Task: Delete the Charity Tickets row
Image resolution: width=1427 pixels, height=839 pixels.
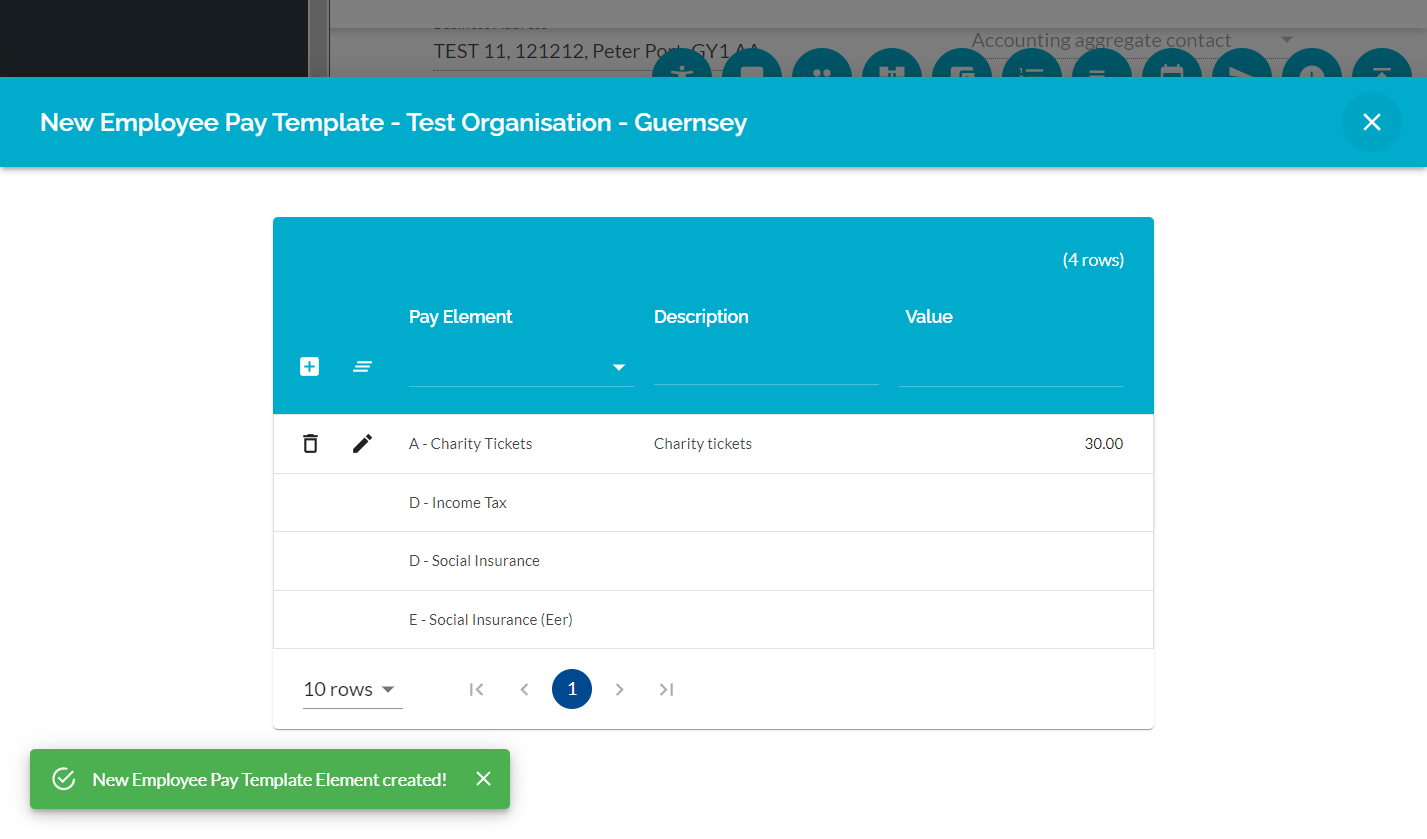Action: (310, 443)
